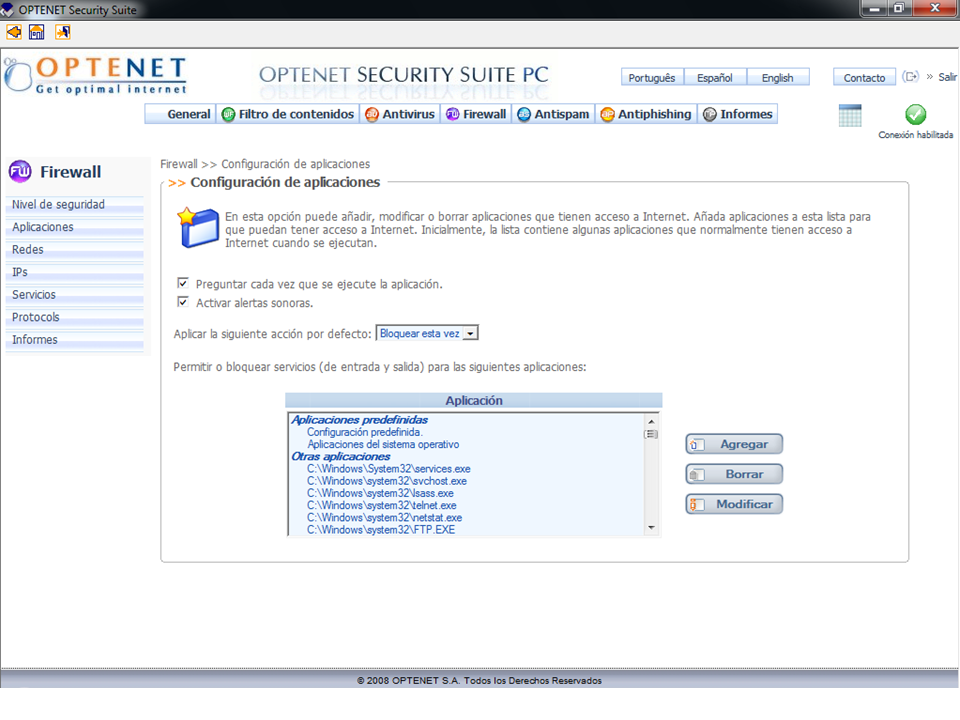Switch to the Filtro de contenidos tab
960x720 pixels.
(288, 114)
